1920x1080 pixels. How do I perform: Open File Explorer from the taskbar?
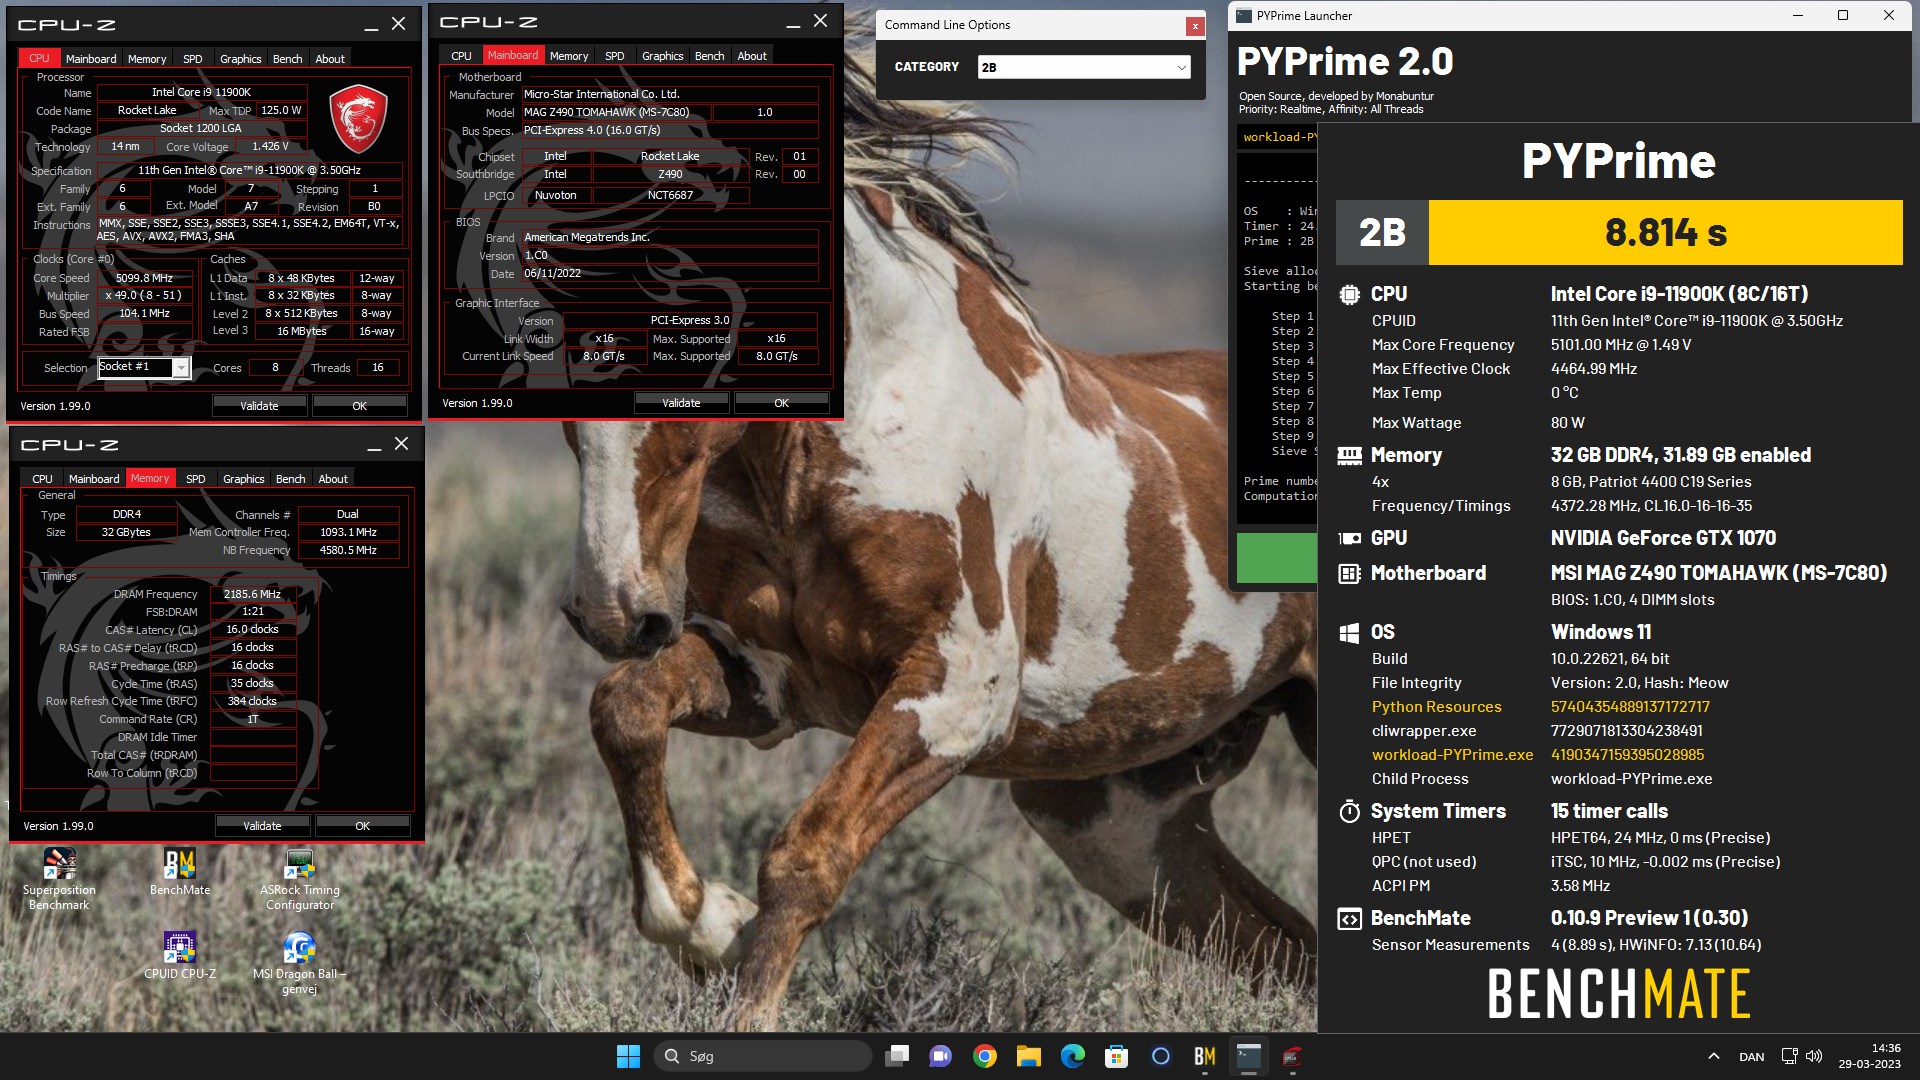point(1029,1056)
